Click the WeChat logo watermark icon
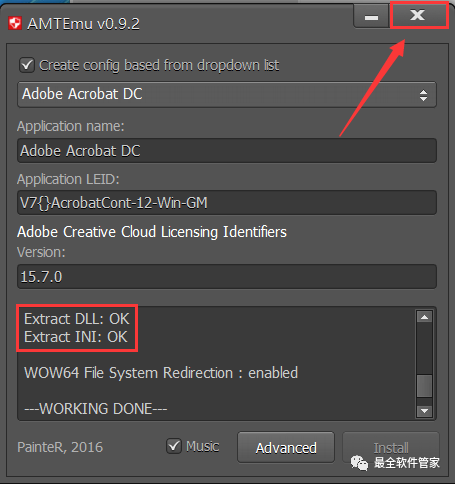Screen dimensions: 455x484 (359, 463)
